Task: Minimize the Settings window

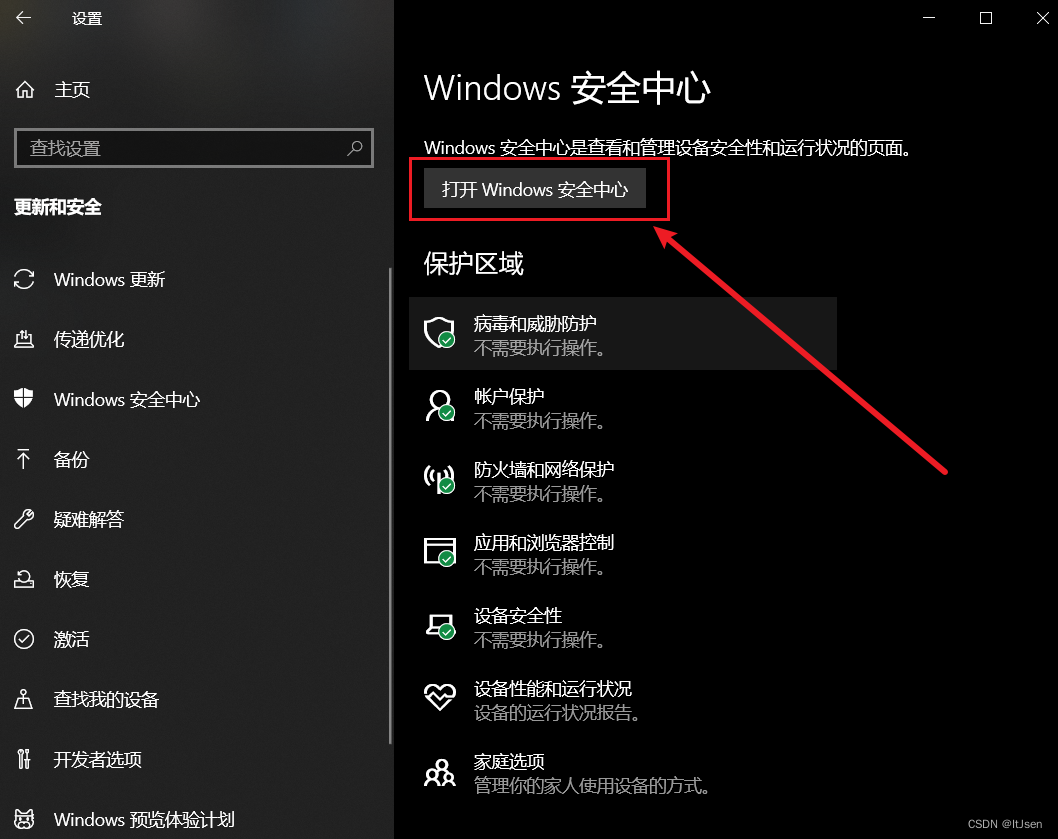Action: tap(929, 18)
